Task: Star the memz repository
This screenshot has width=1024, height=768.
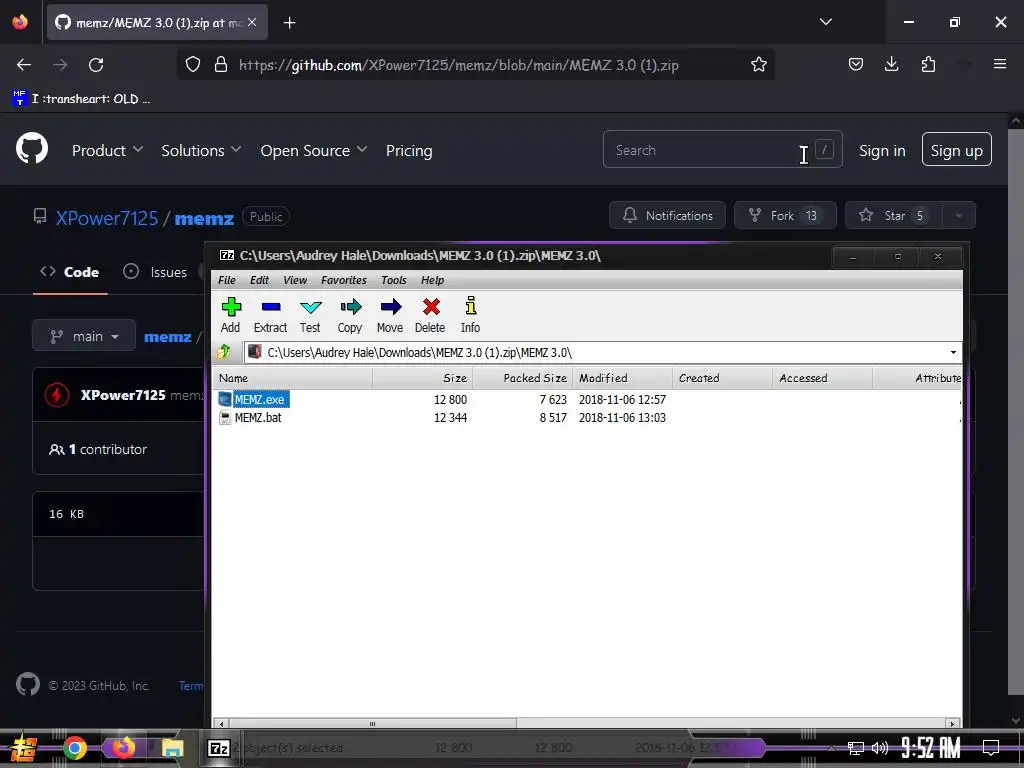Action: [x=893, y=216]
